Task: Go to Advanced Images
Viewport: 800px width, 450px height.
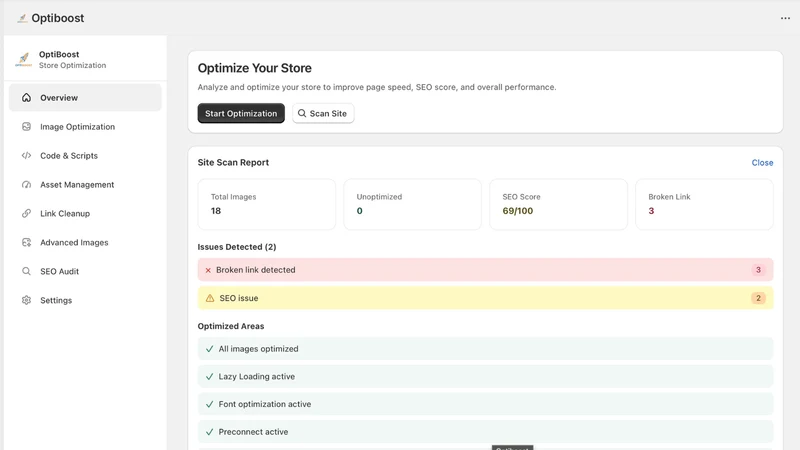Action: pyautogui.click(x=85, y=242)
